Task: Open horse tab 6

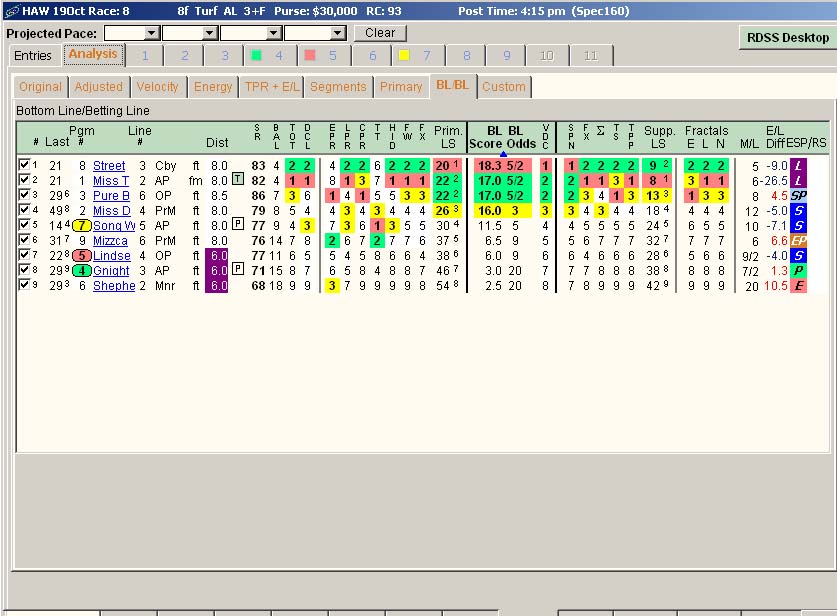Action: click(x=373, y=56)
